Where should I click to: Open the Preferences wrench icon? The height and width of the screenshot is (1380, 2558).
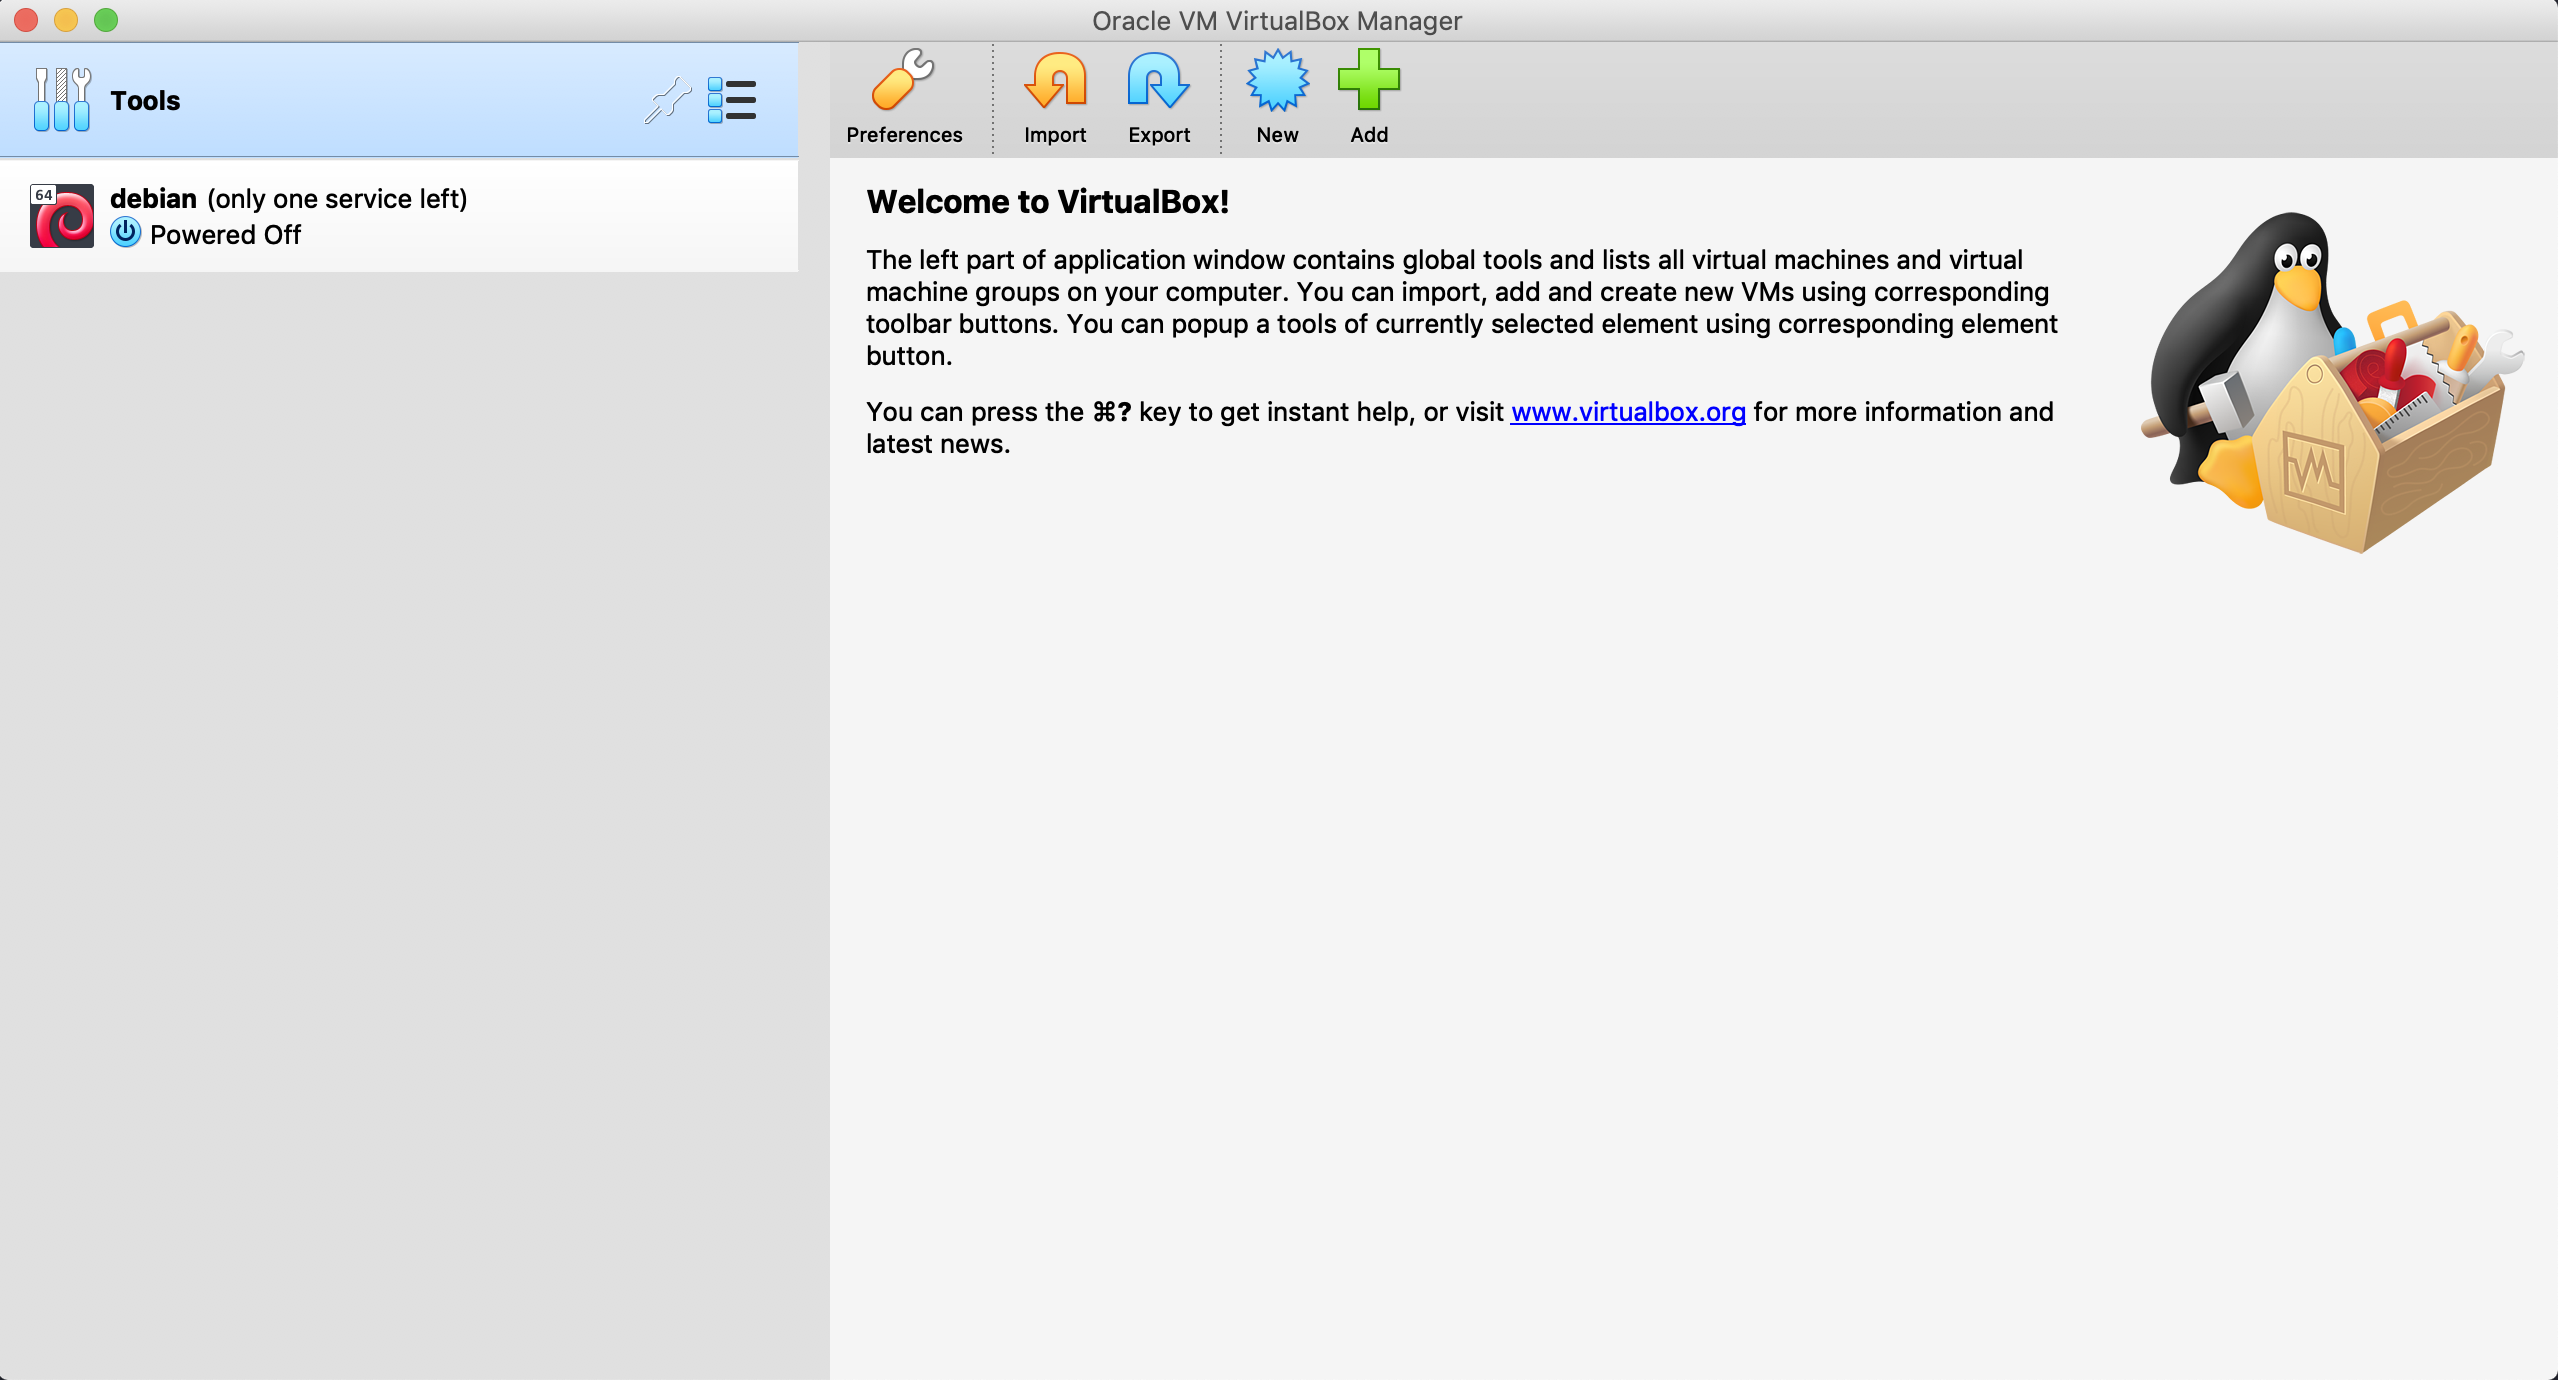click(903, 82)
